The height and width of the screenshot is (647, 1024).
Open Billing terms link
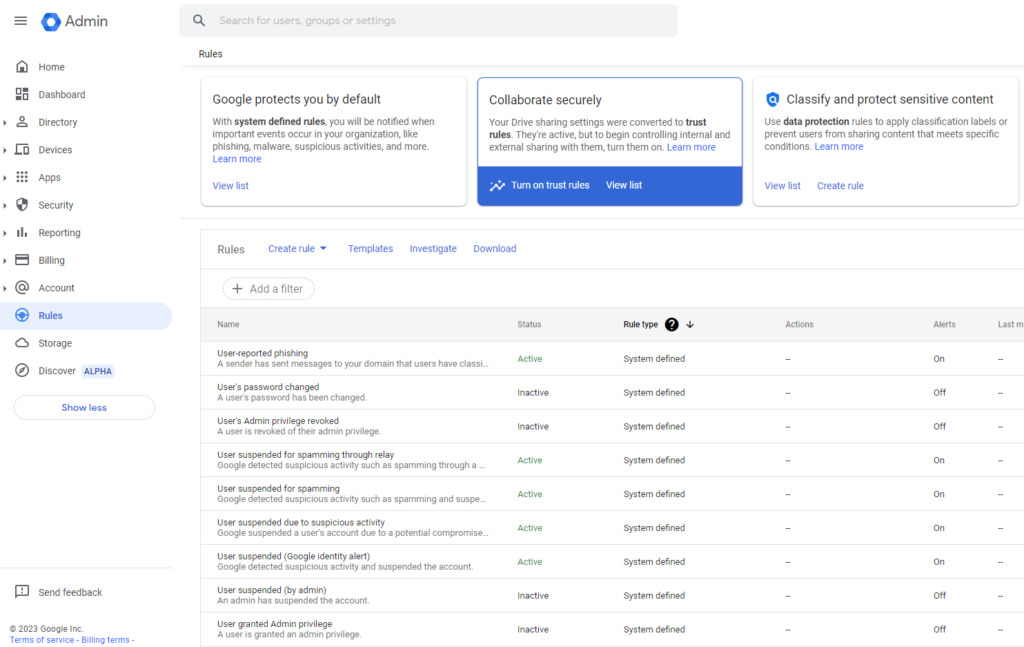click(105, 640)
